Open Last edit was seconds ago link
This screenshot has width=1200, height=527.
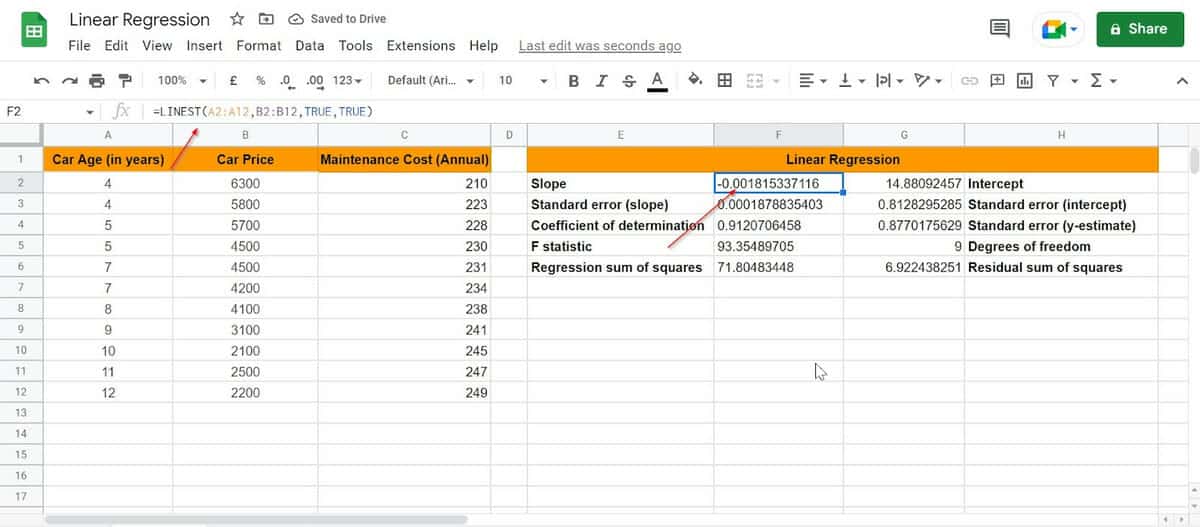pyautogui.click(x=600, y=46)
